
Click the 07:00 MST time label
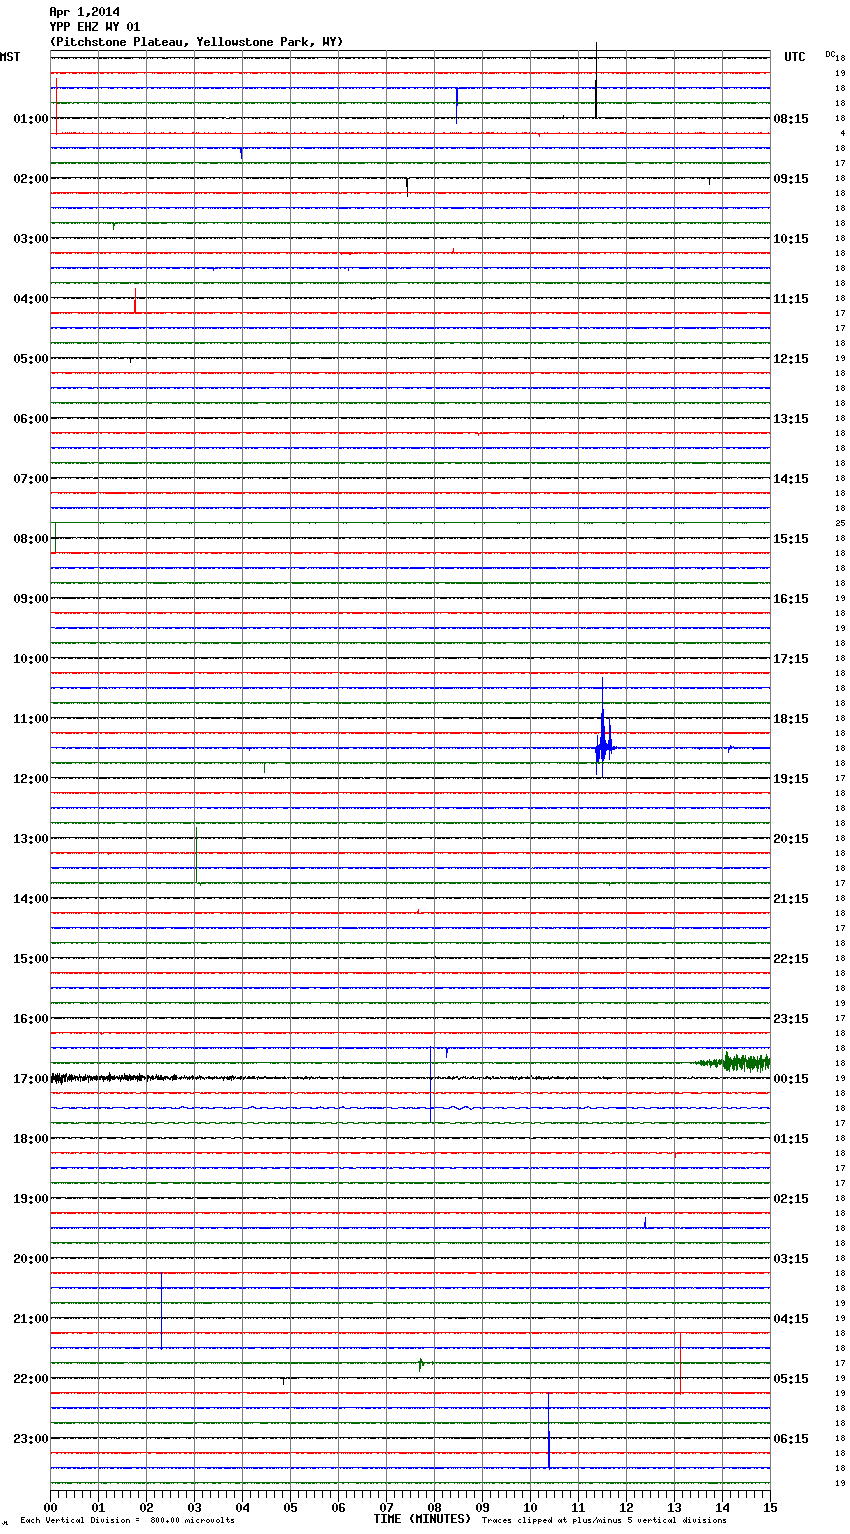tap(31, 478)
